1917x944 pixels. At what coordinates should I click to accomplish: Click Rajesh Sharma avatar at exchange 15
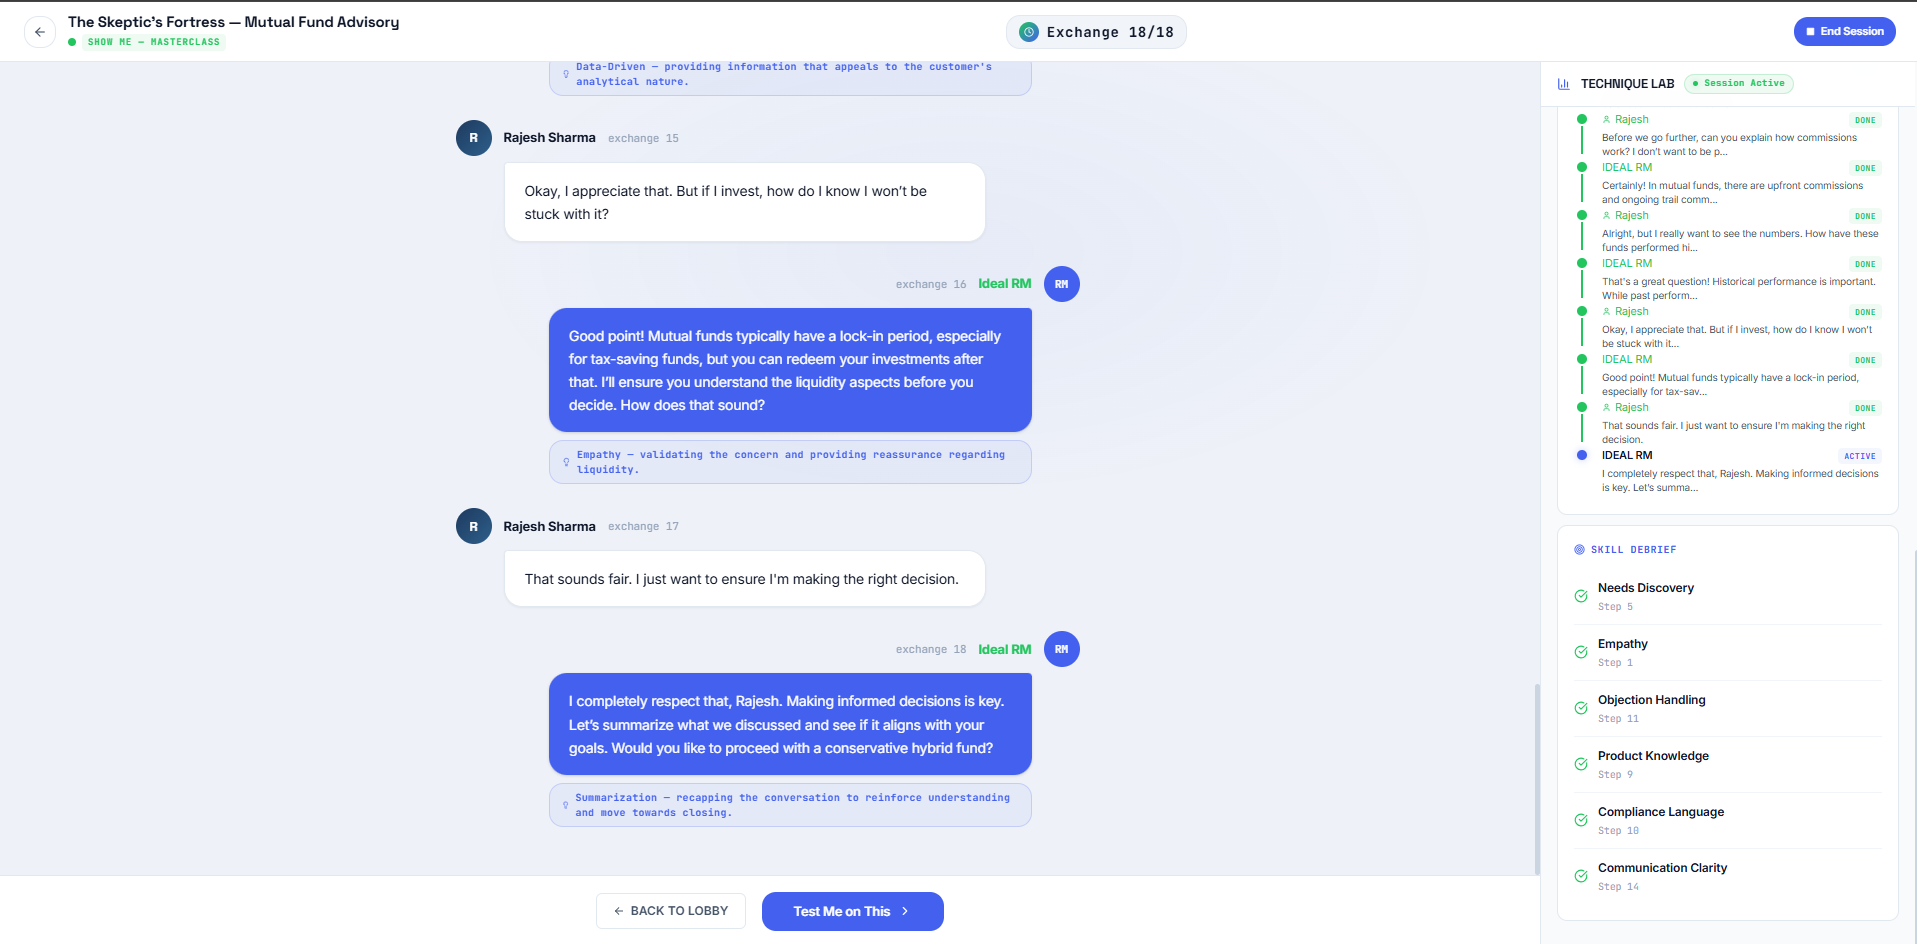point(474,138)
